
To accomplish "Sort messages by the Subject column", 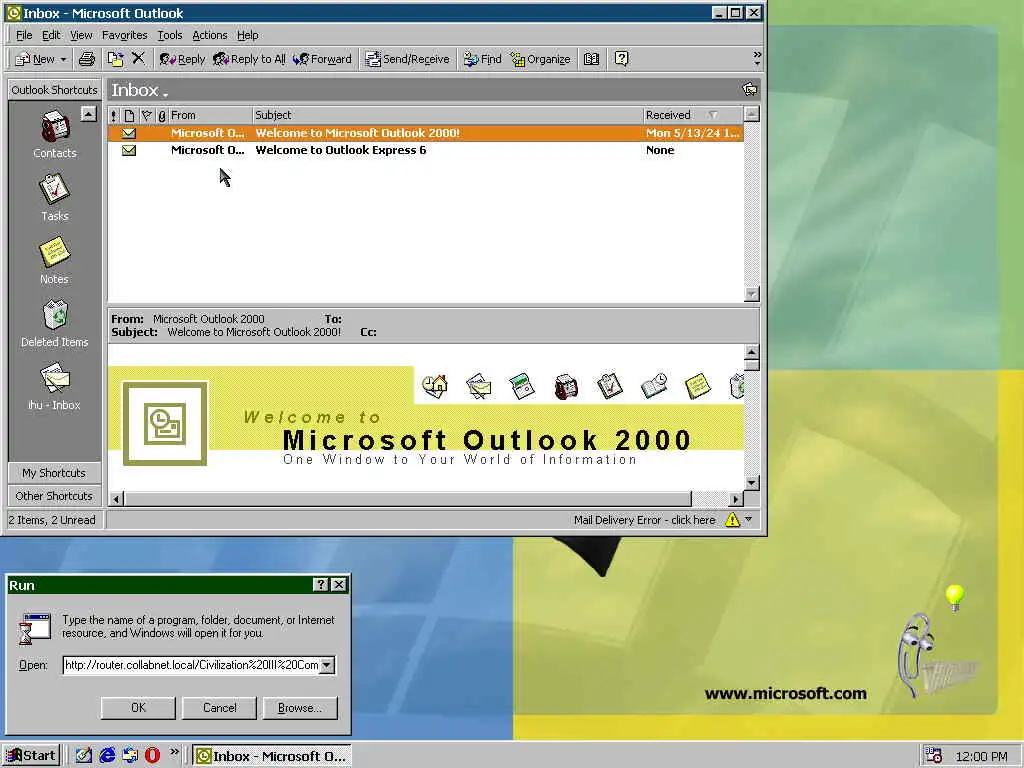I will pyautogui.click(x=448, y=115).
